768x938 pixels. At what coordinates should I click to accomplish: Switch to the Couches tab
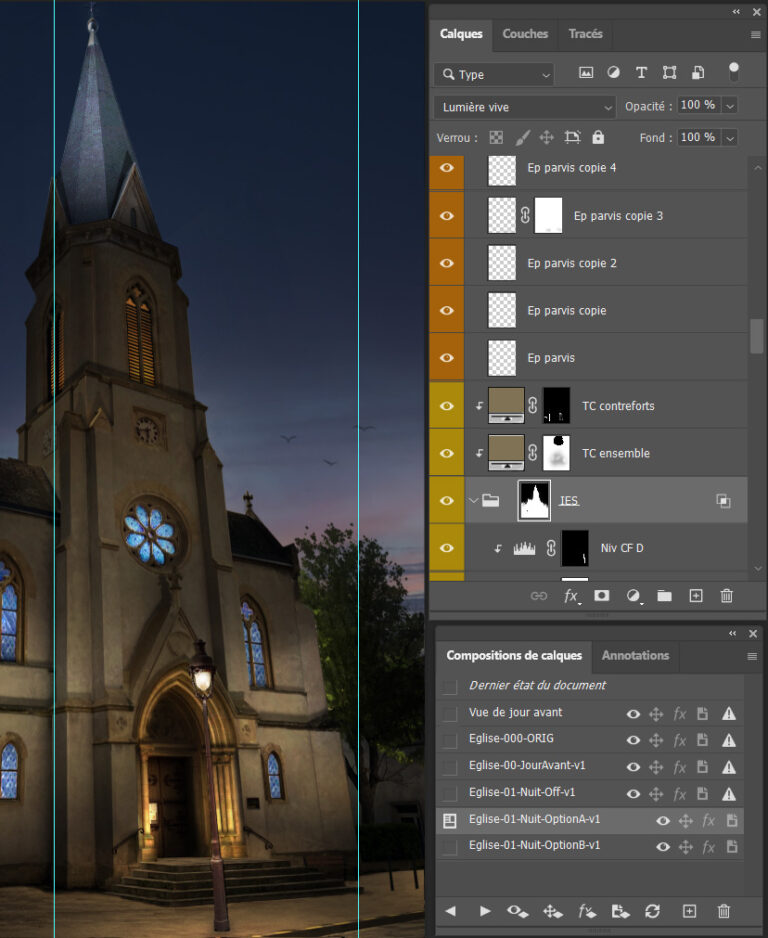click(x=525, y=34)
